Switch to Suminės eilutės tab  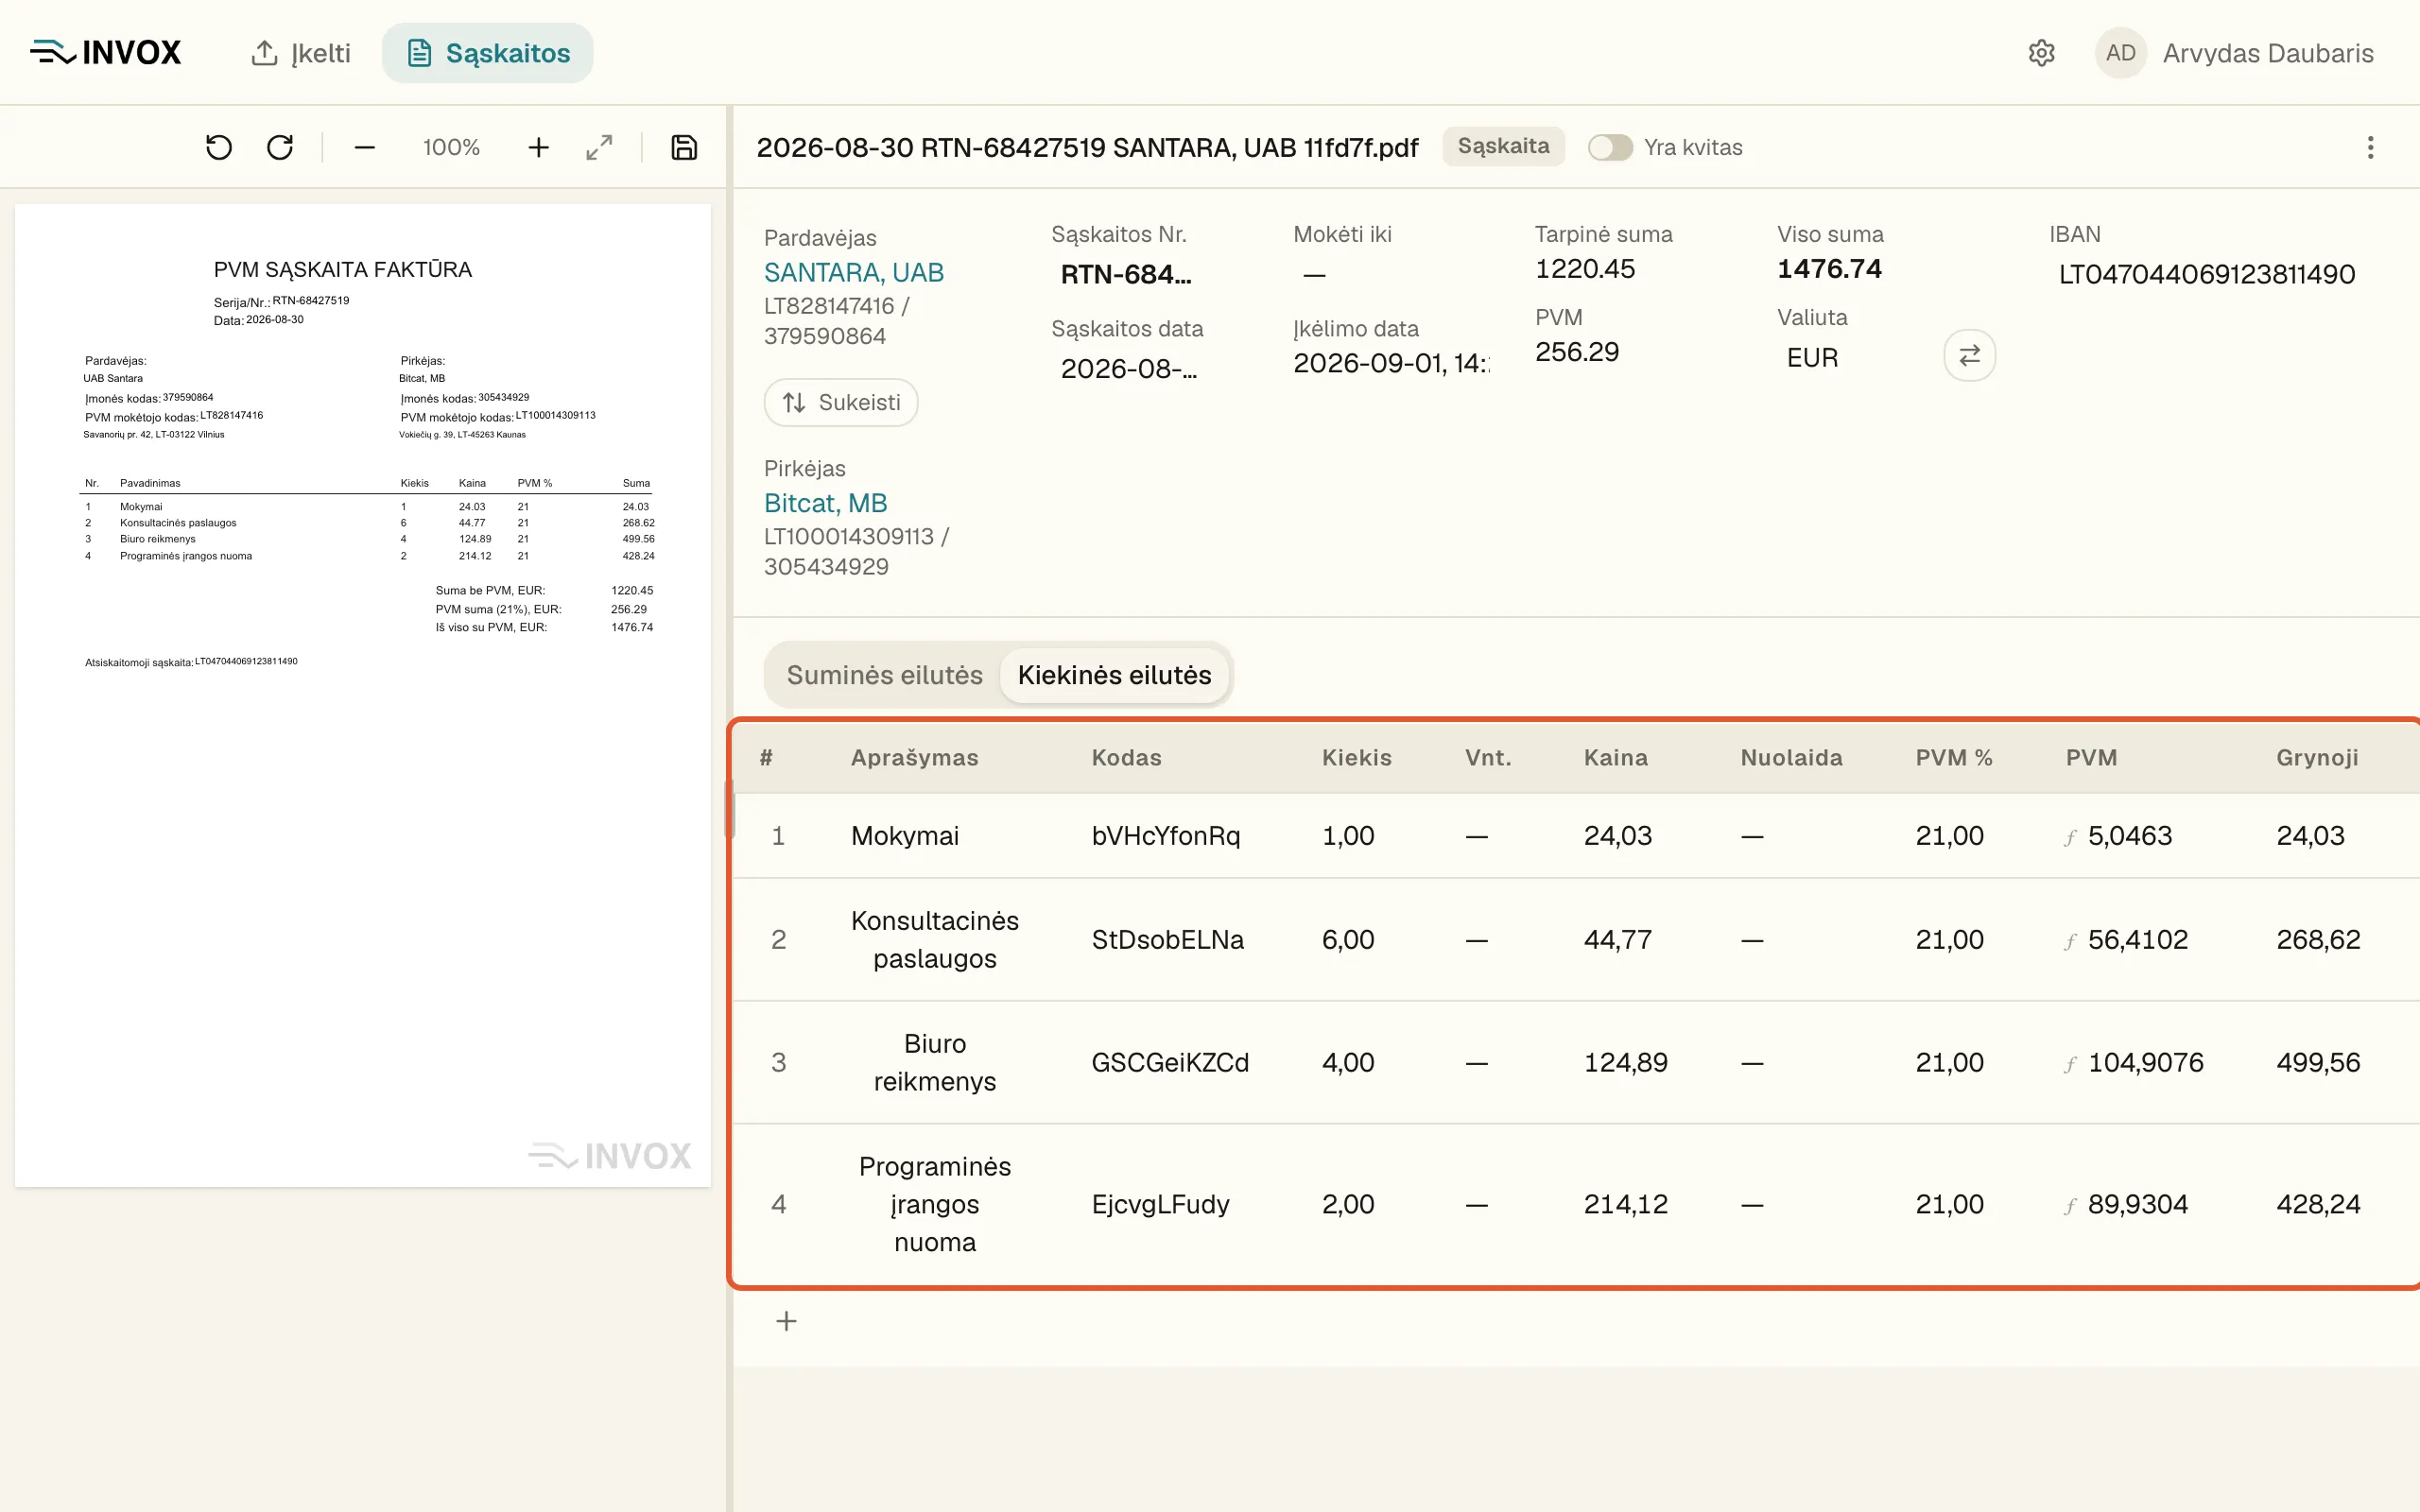pos(884,675)
